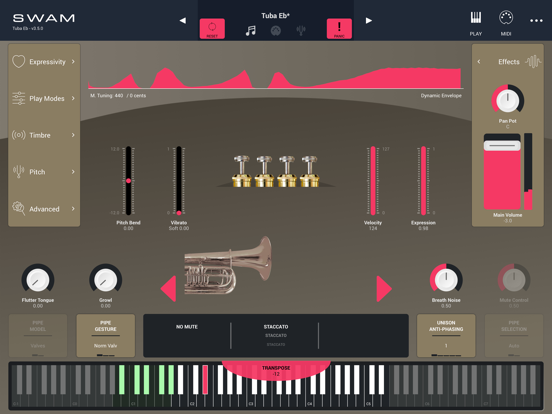Click the Flutter Tongue knob

38,280
